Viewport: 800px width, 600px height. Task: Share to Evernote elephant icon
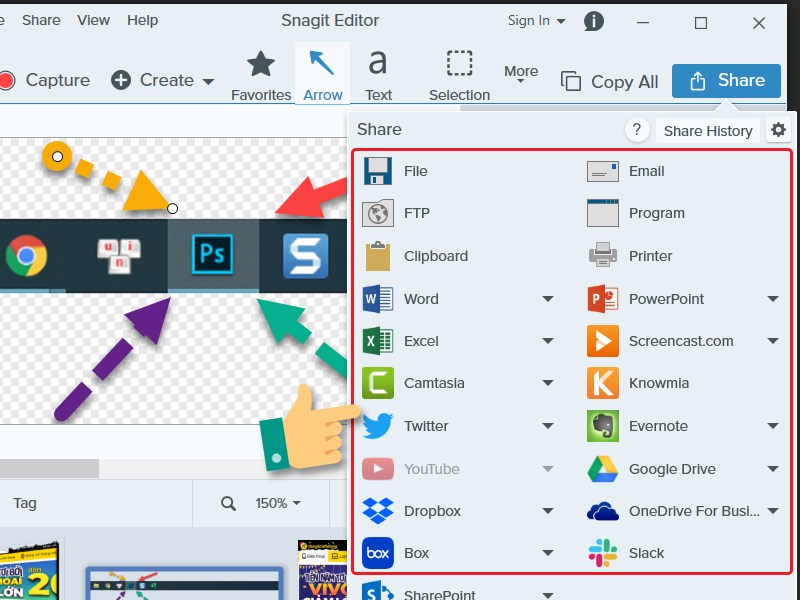coord(603,426)
